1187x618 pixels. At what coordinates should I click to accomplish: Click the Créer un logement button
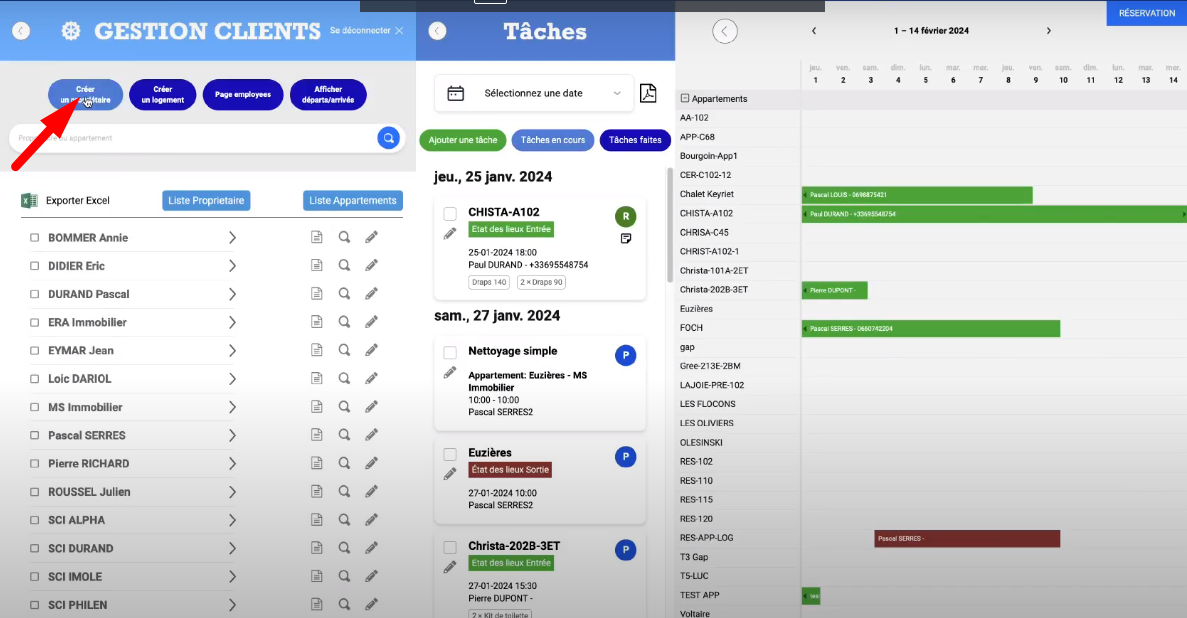pos(162,95)
